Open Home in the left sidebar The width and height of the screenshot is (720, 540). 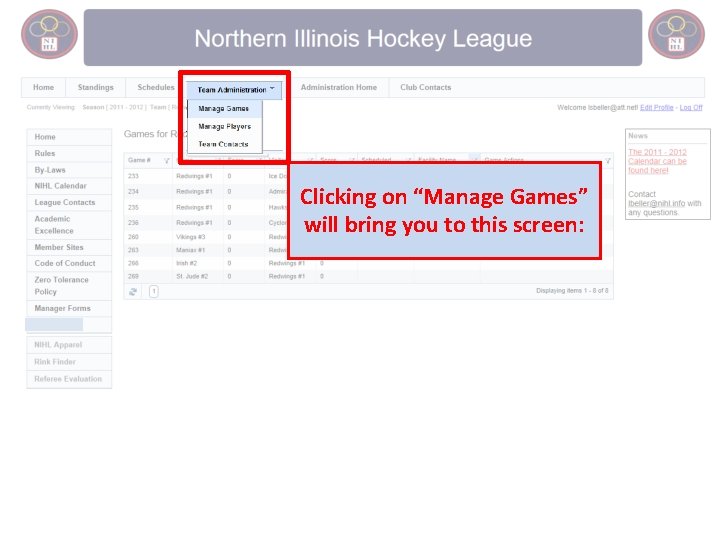coord(69,137)
